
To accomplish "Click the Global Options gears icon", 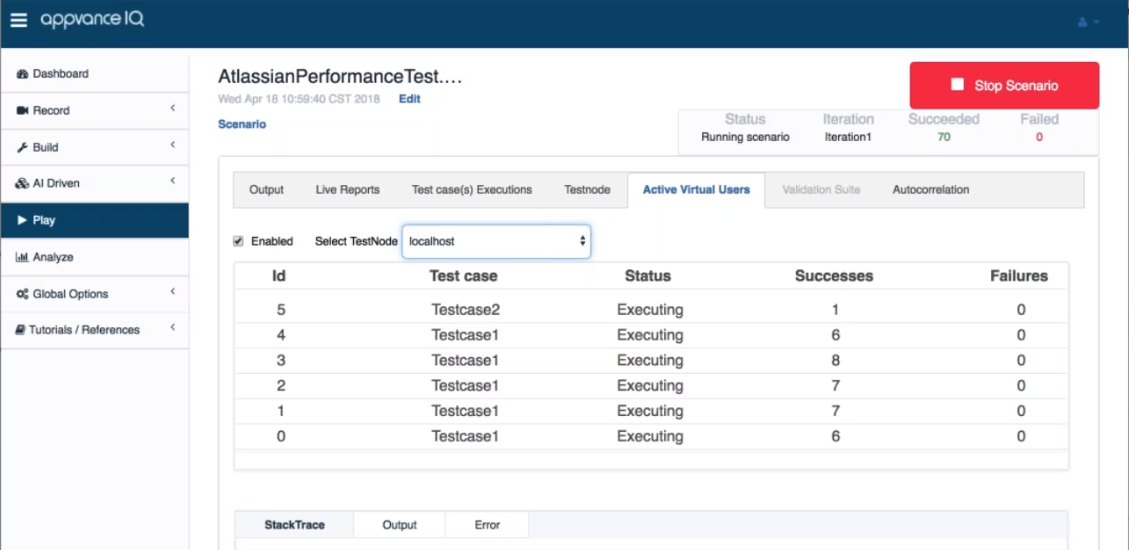I will click(22, 294).
